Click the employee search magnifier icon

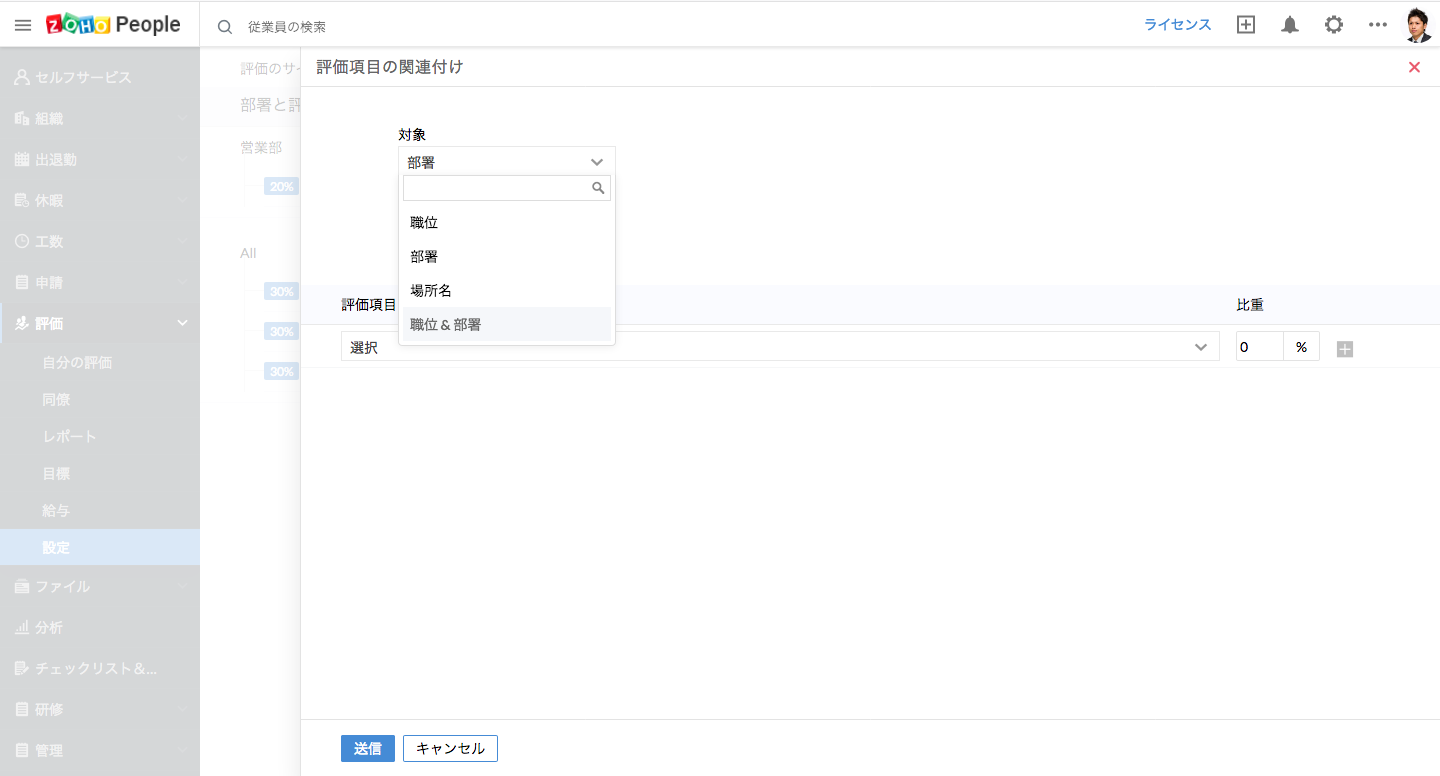pos(225,27)
